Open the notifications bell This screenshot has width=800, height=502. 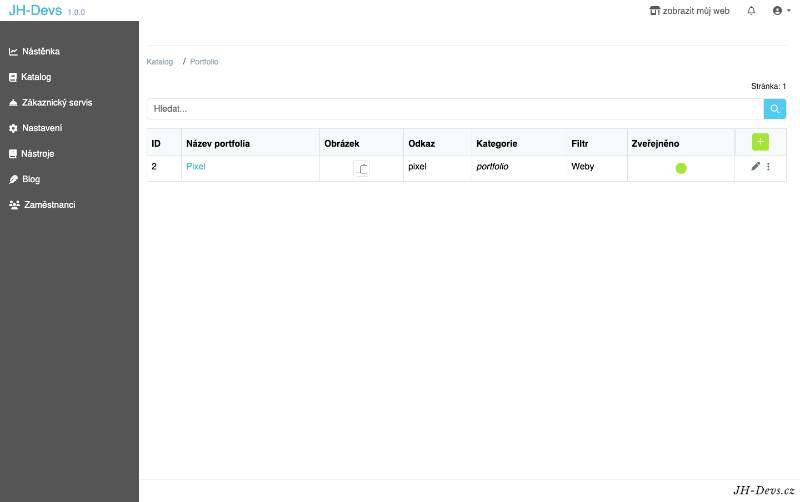751,11
